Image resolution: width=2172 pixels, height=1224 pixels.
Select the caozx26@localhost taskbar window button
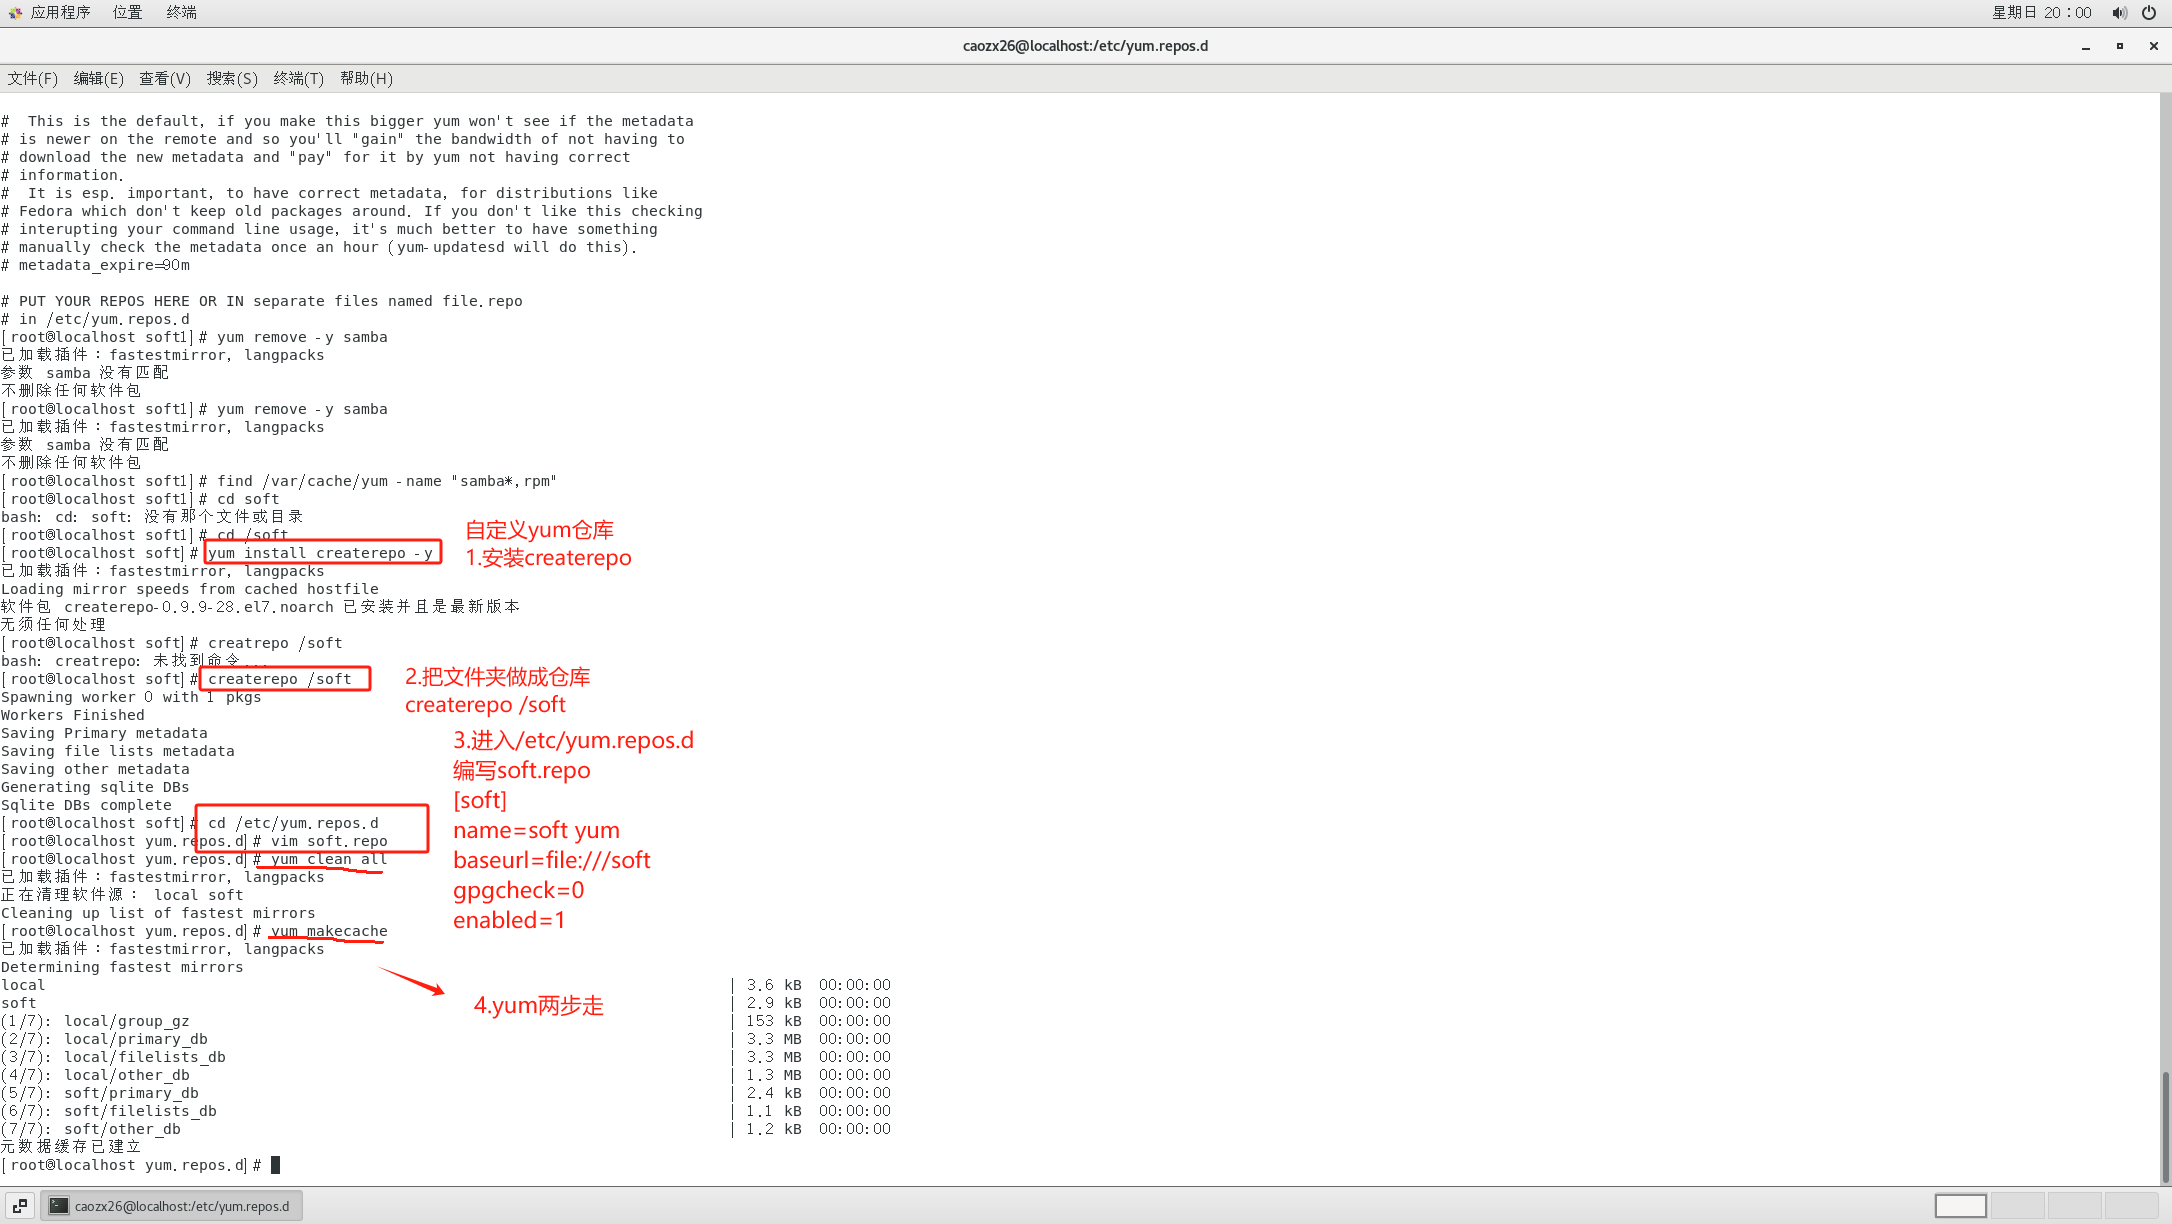(x=171, y=1206)
